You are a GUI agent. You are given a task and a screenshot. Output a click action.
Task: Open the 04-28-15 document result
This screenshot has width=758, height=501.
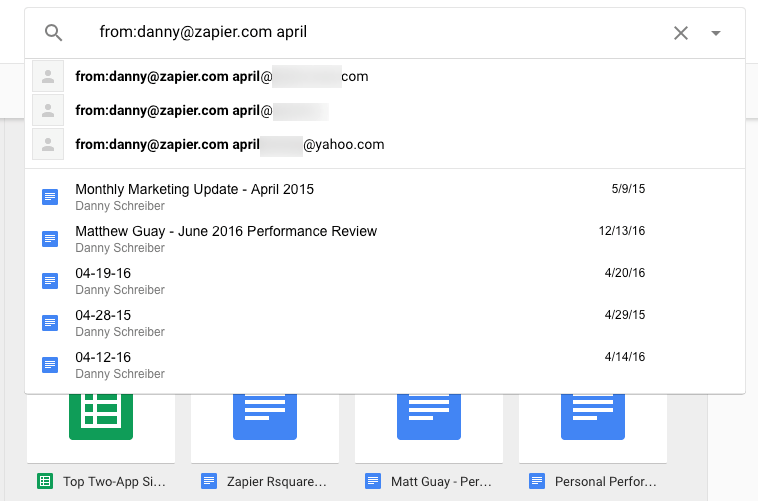[103, 315]
